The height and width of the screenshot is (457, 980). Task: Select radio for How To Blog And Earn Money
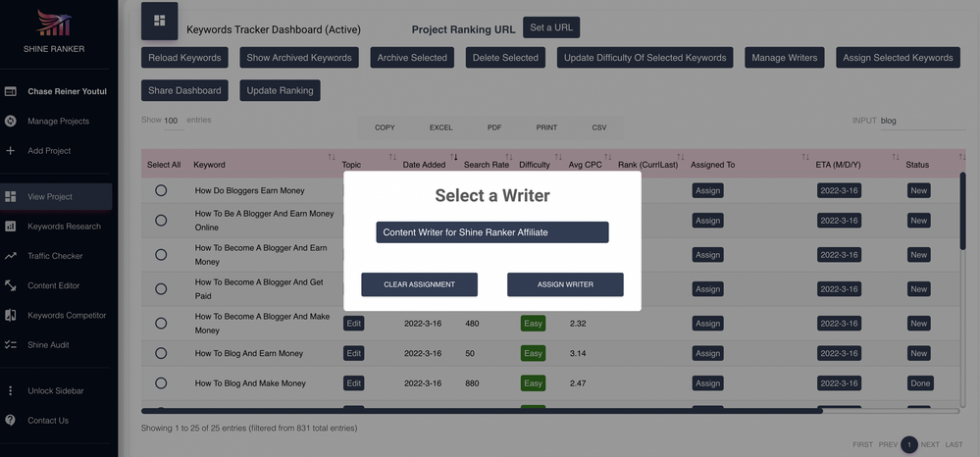161,353
